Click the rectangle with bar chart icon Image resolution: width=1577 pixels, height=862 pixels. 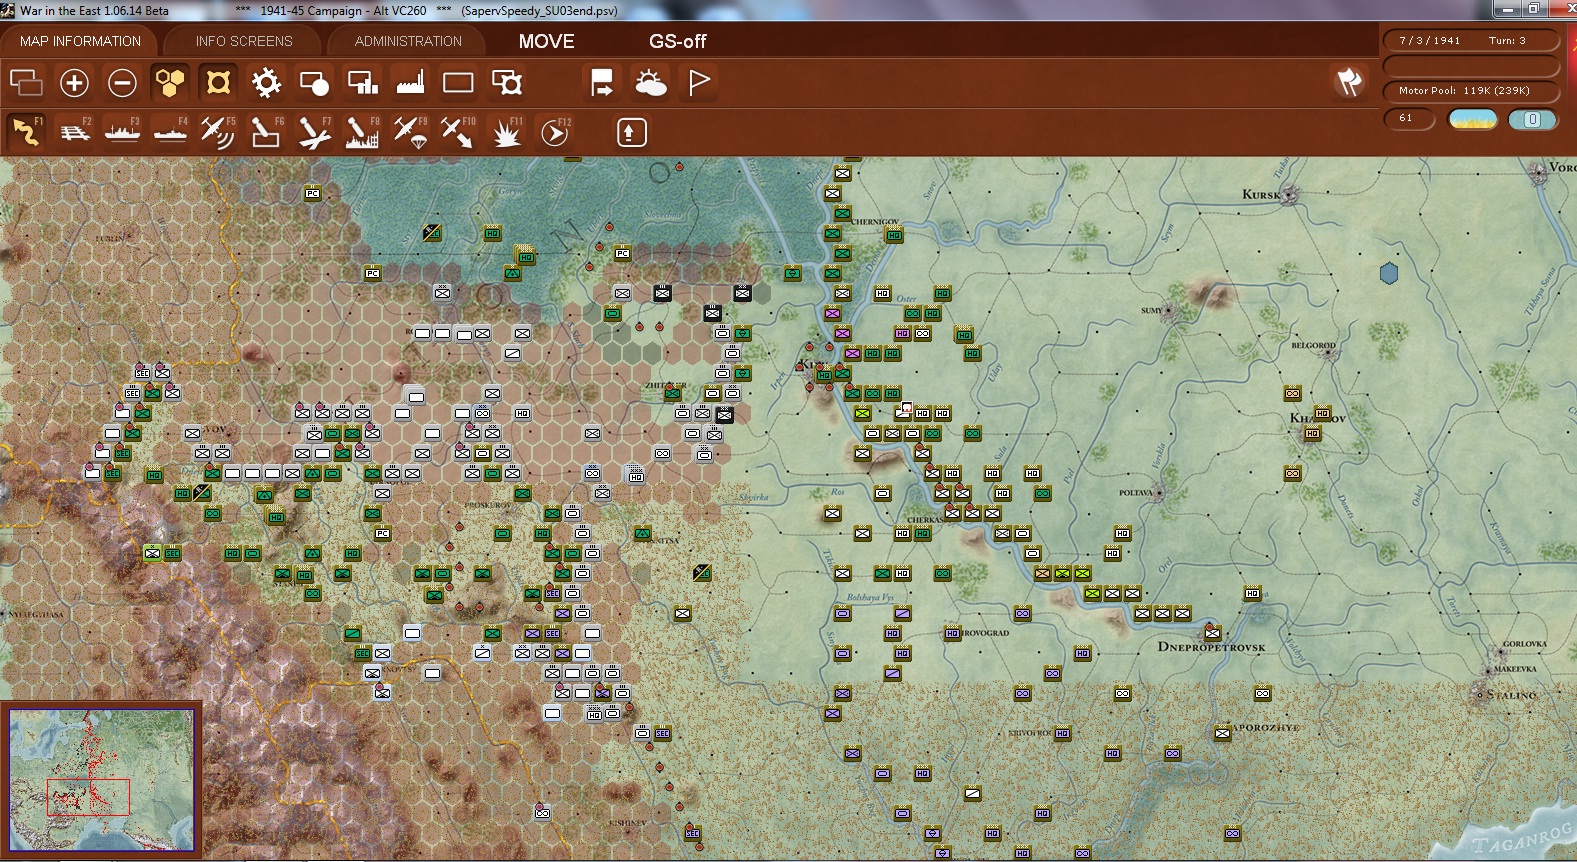click(362, 82)
